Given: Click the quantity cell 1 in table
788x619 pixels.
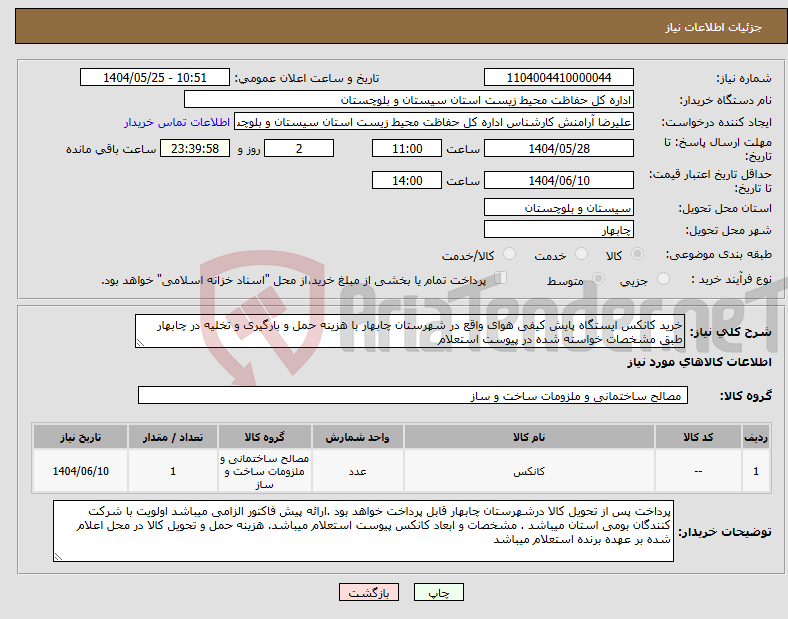Looking at the screenshot, I should coord(173,471).
